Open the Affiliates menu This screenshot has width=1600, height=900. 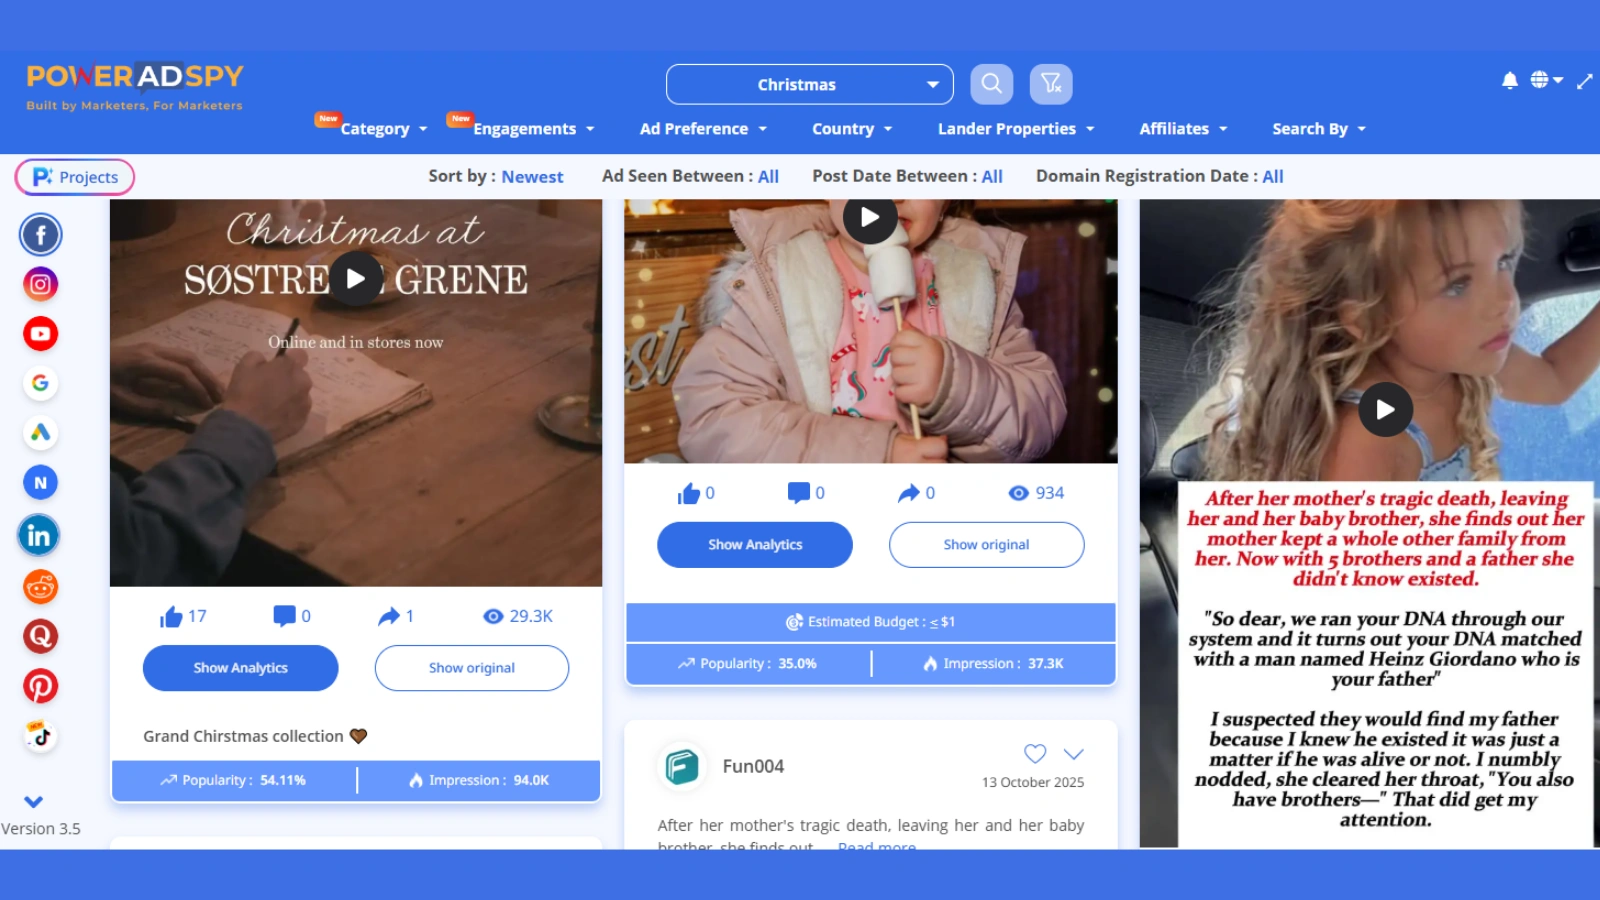[x=1182, y=129]
